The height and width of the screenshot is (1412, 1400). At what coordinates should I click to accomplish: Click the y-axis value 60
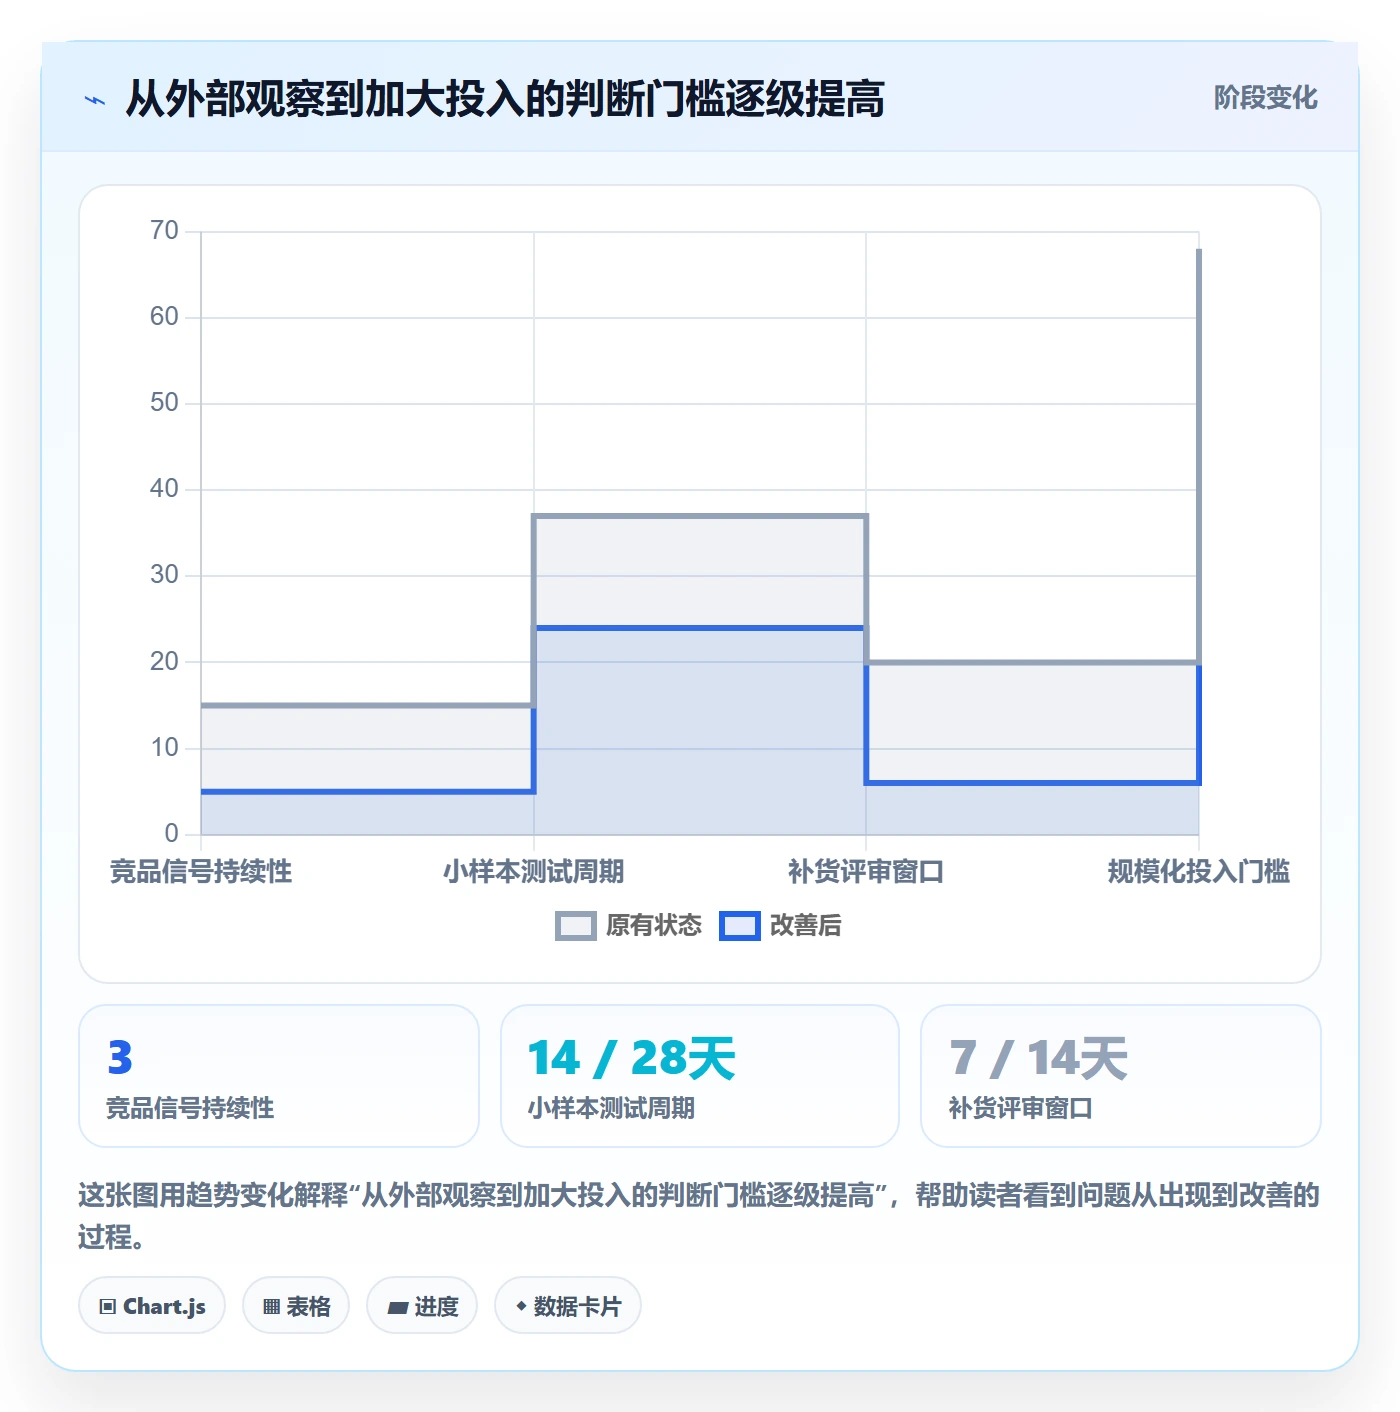pos(164,317)
